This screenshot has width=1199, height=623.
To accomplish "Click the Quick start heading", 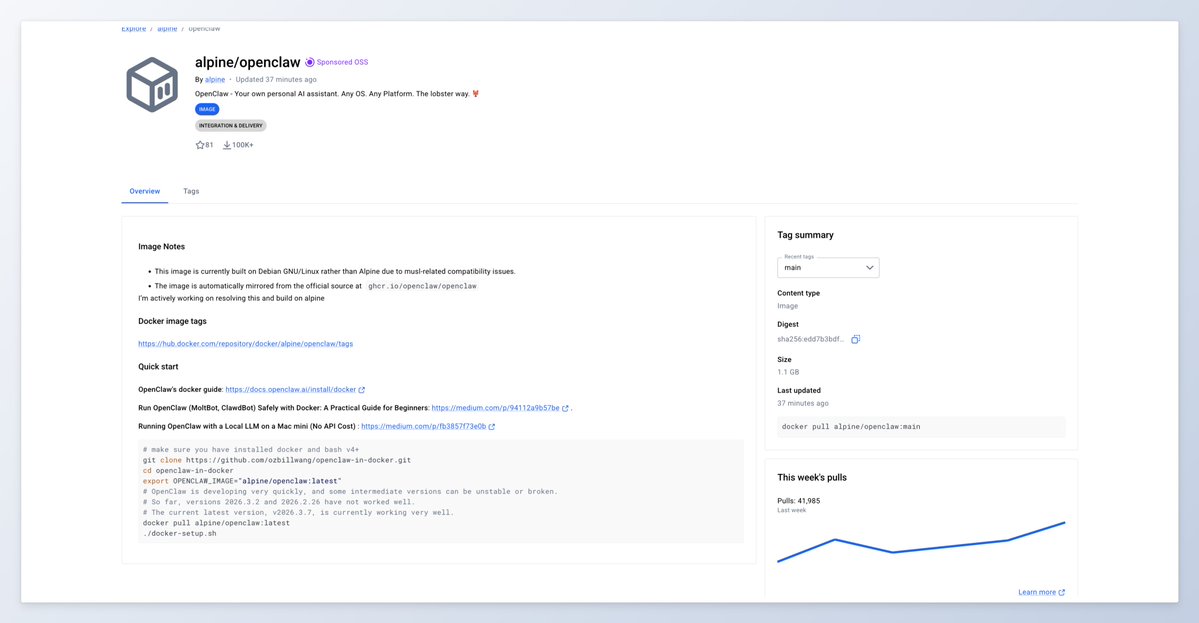I will coord(158,367).
